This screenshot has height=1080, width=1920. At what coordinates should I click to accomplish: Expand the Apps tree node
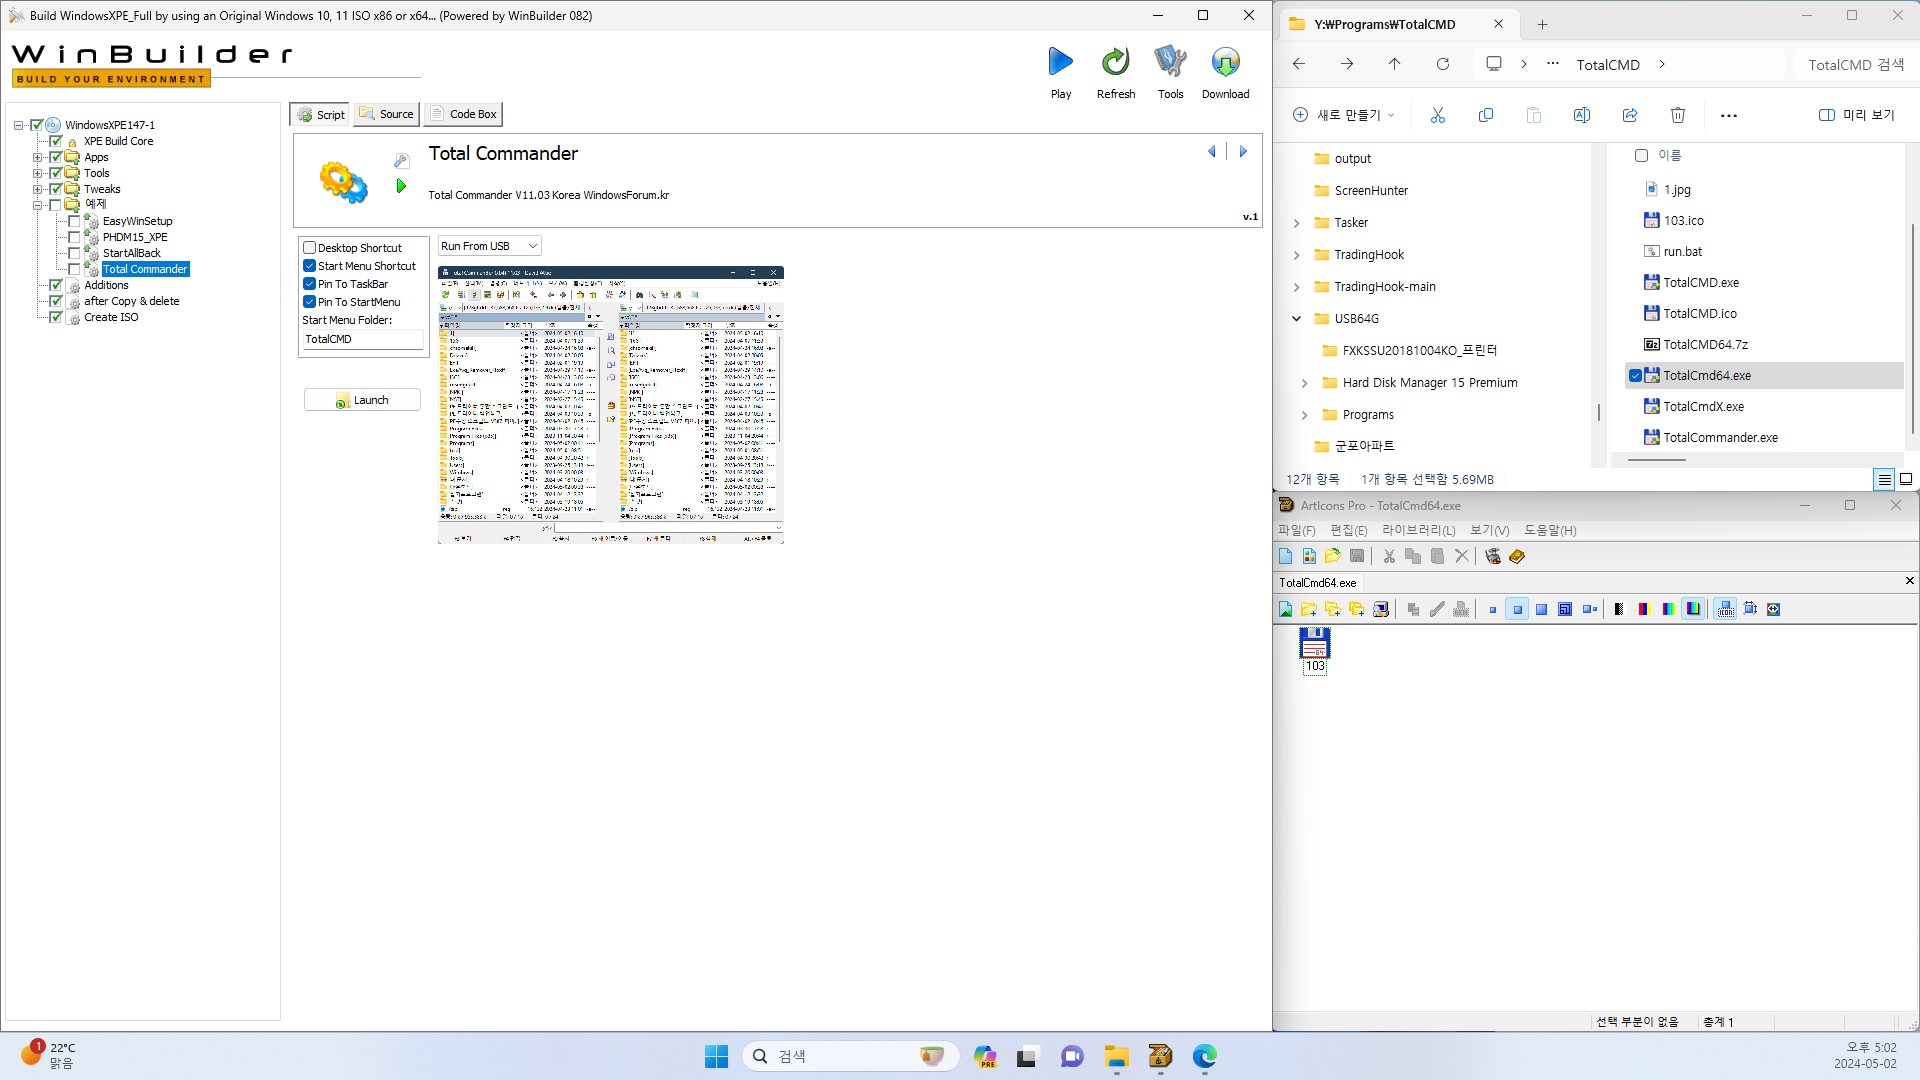(x=37, y=157)
